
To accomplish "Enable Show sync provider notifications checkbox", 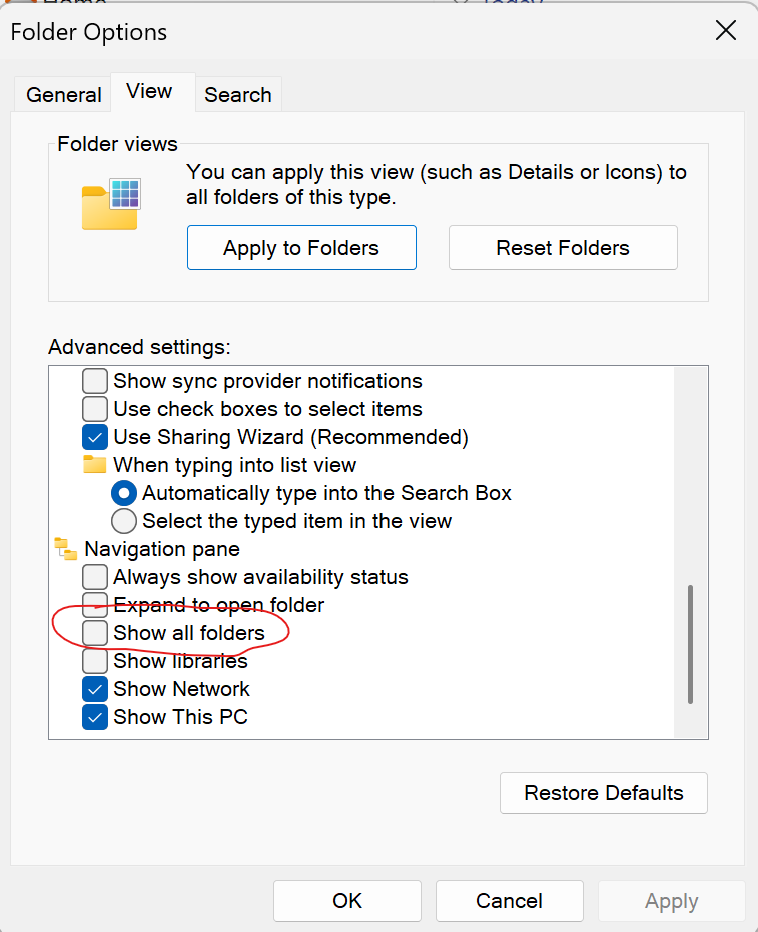I will (x=95, y=381).
